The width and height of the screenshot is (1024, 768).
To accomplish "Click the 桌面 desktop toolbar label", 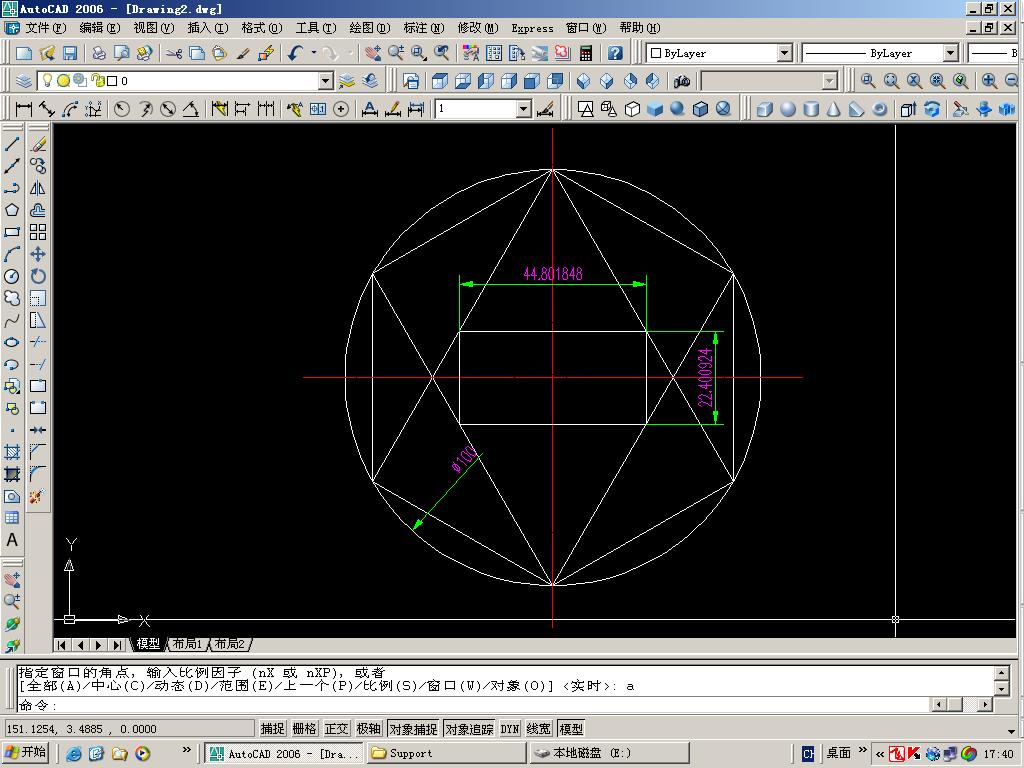I will [839, 753].
